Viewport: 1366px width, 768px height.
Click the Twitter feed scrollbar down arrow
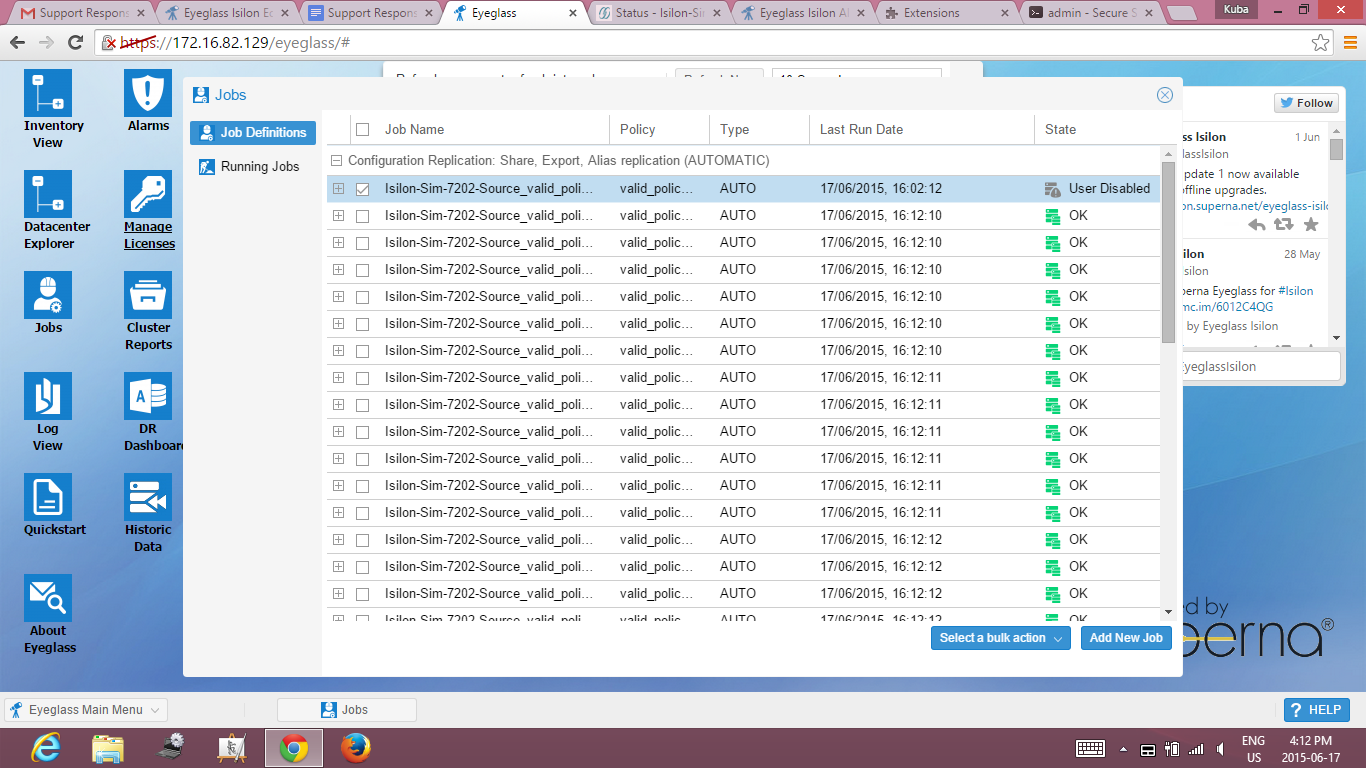[x=1335, y=338]
